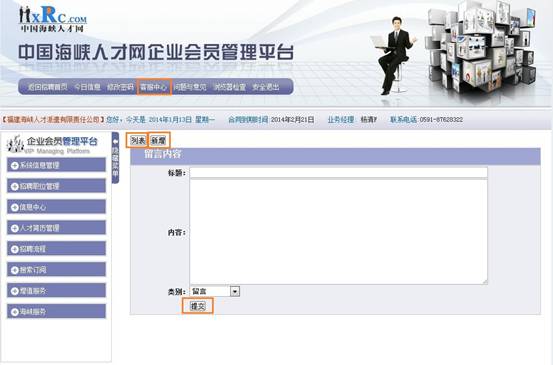This screenshot has width=553, height=365.
Task: Click the XRC.com site logo
Action: point(53,19)
